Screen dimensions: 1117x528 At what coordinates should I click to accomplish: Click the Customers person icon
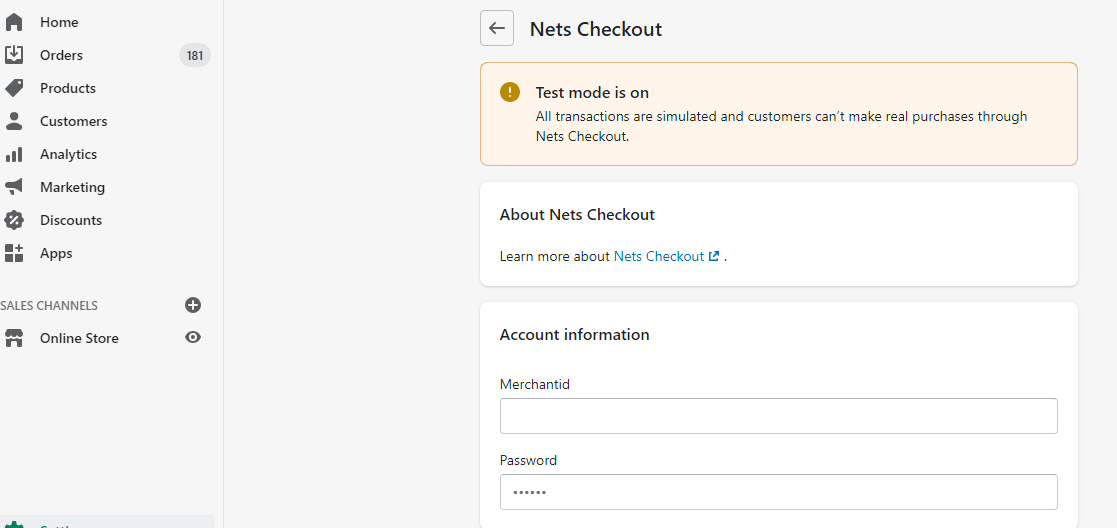(x=14, y=121)
